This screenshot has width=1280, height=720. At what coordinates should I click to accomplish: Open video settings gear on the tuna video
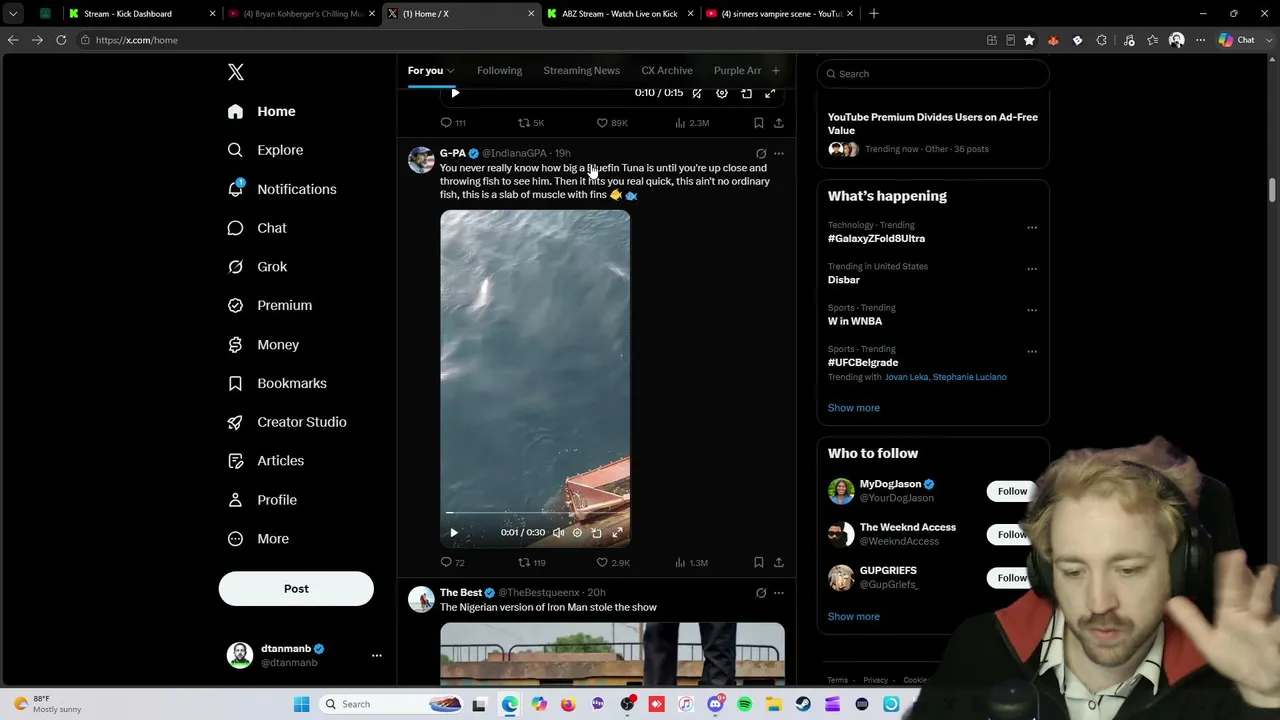click(577, 533)
